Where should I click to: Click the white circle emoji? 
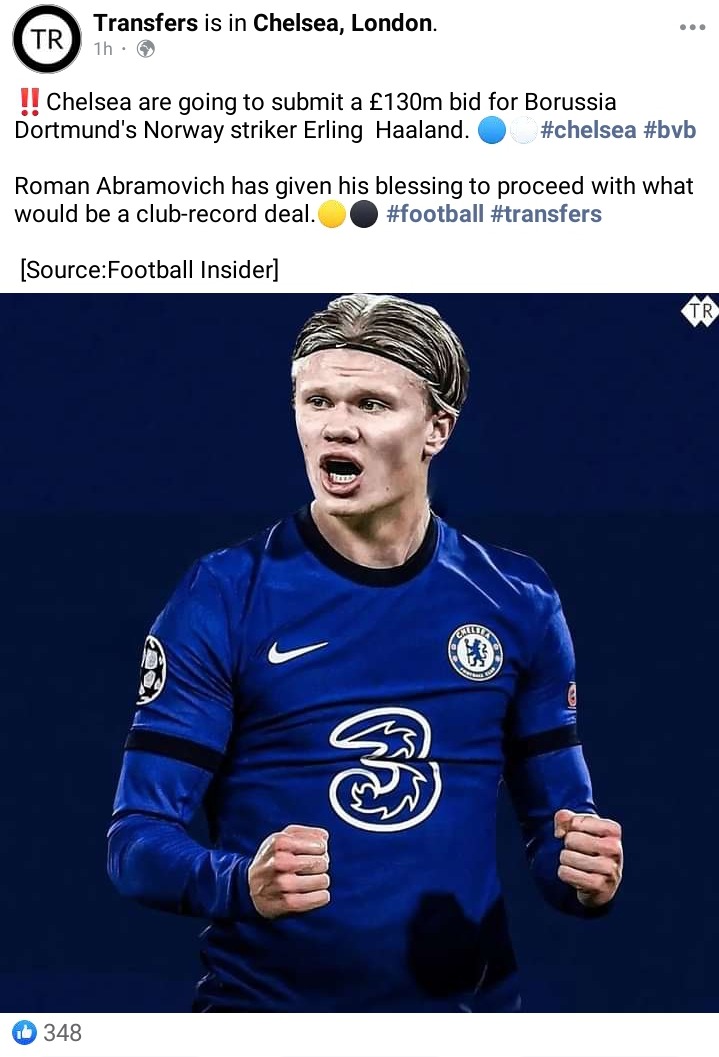tap(523, 130)
